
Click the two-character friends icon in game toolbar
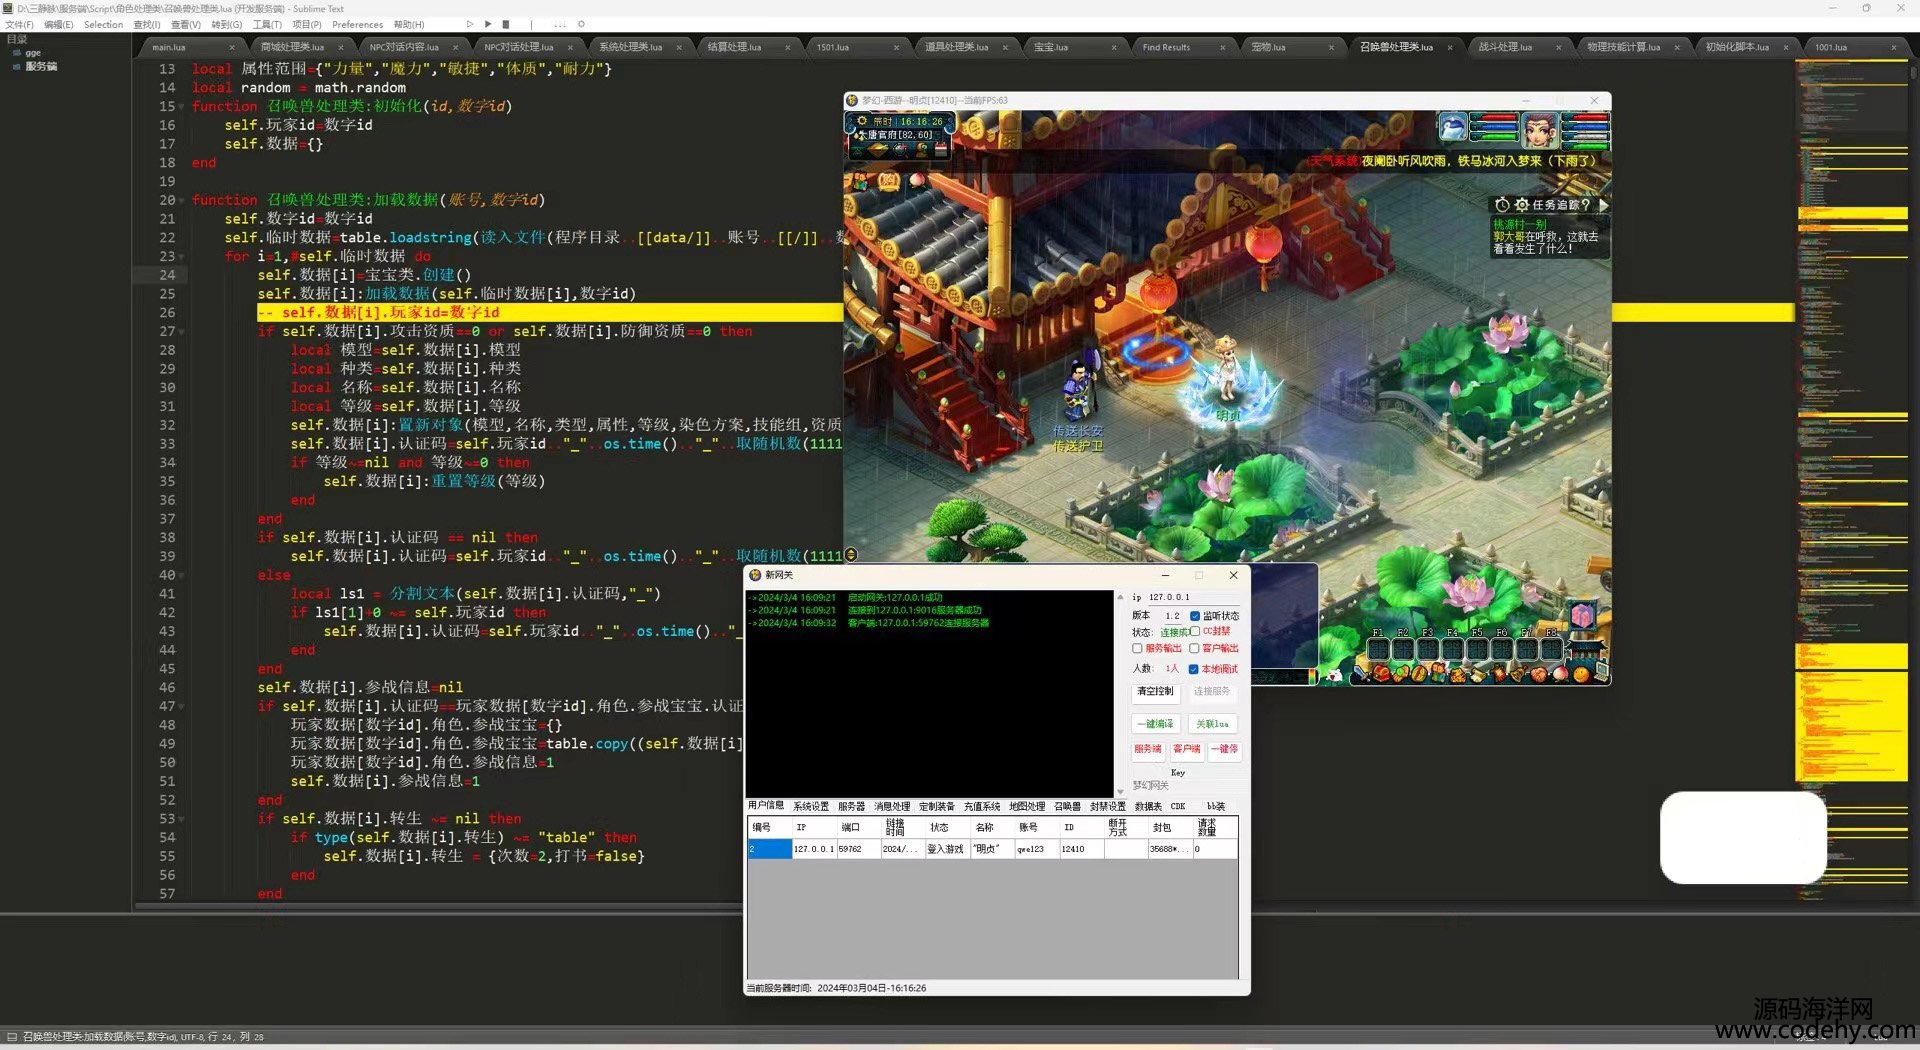pyautogui.click(x=1438, y=674)
